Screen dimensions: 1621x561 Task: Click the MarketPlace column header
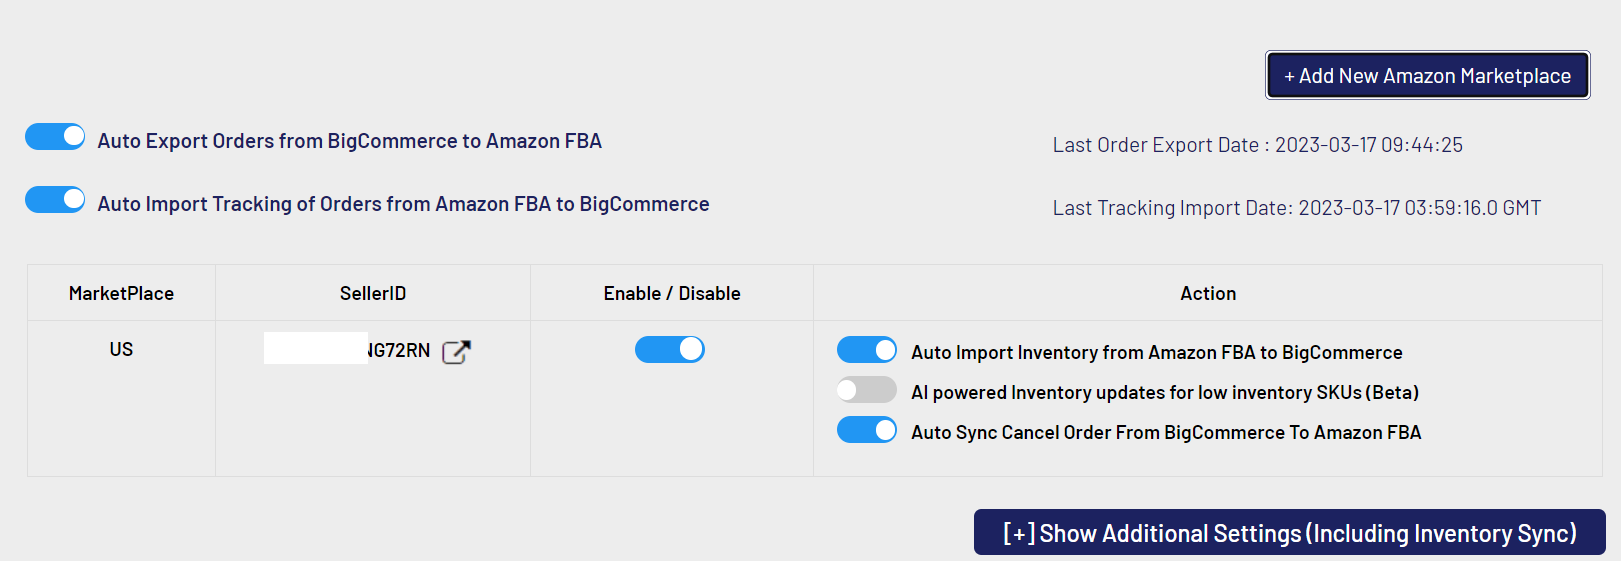(121, 293)
